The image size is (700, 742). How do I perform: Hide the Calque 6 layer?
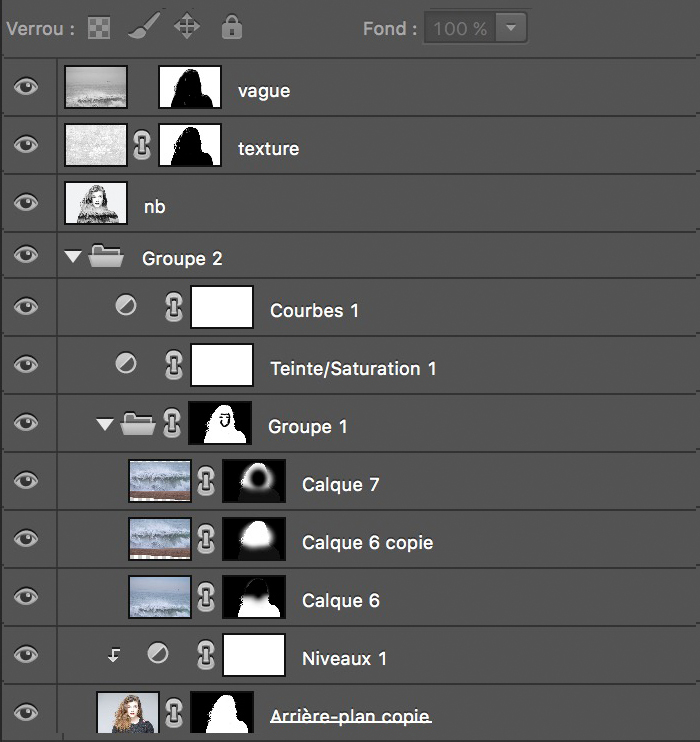[x=26, y=596]
